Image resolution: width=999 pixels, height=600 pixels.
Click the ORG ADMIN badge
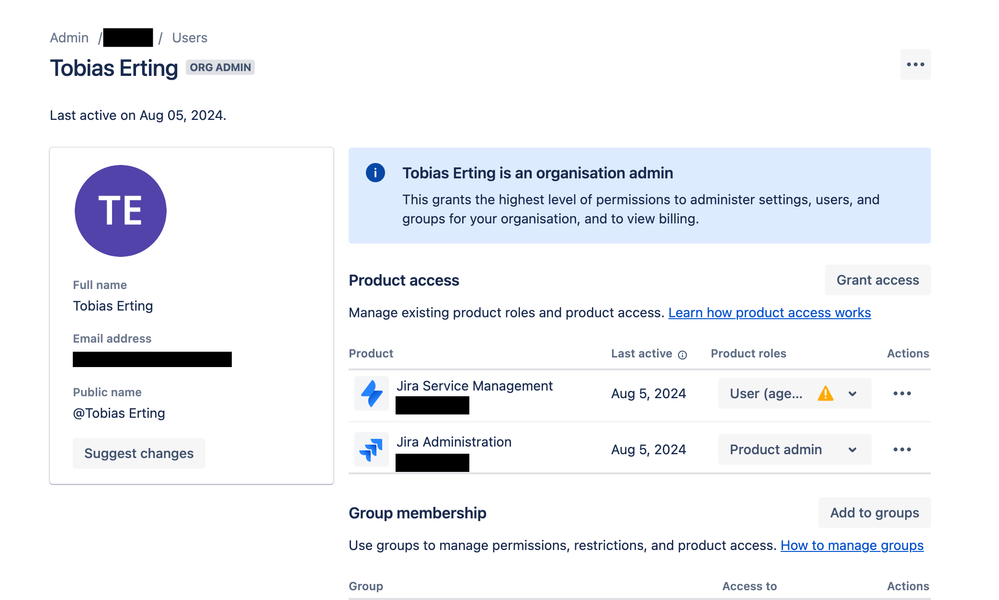pos(221,68)
